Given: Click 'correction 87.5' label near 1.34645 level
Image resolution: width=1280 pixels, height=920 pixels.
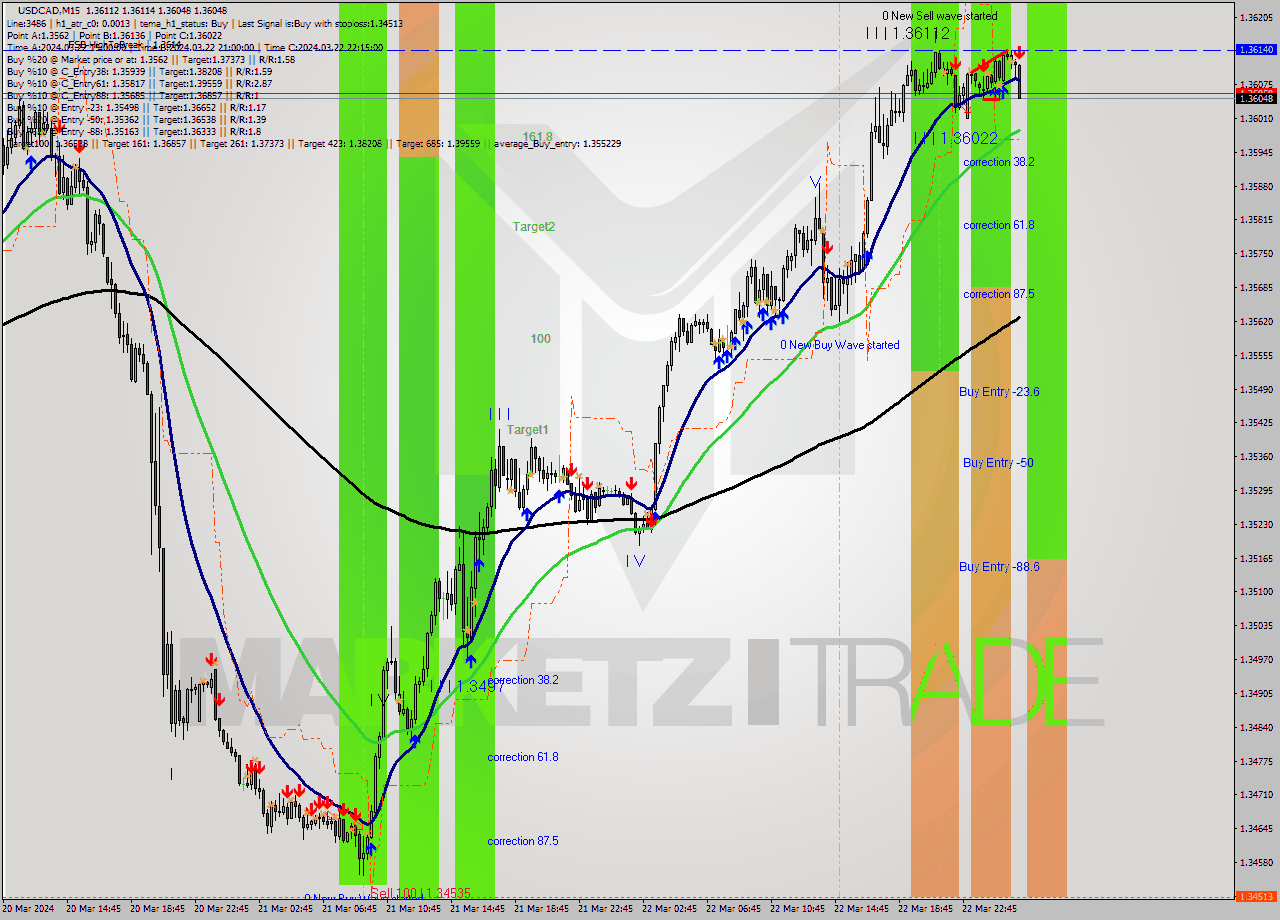Looking at the screenshot, I should coord(523,841).
